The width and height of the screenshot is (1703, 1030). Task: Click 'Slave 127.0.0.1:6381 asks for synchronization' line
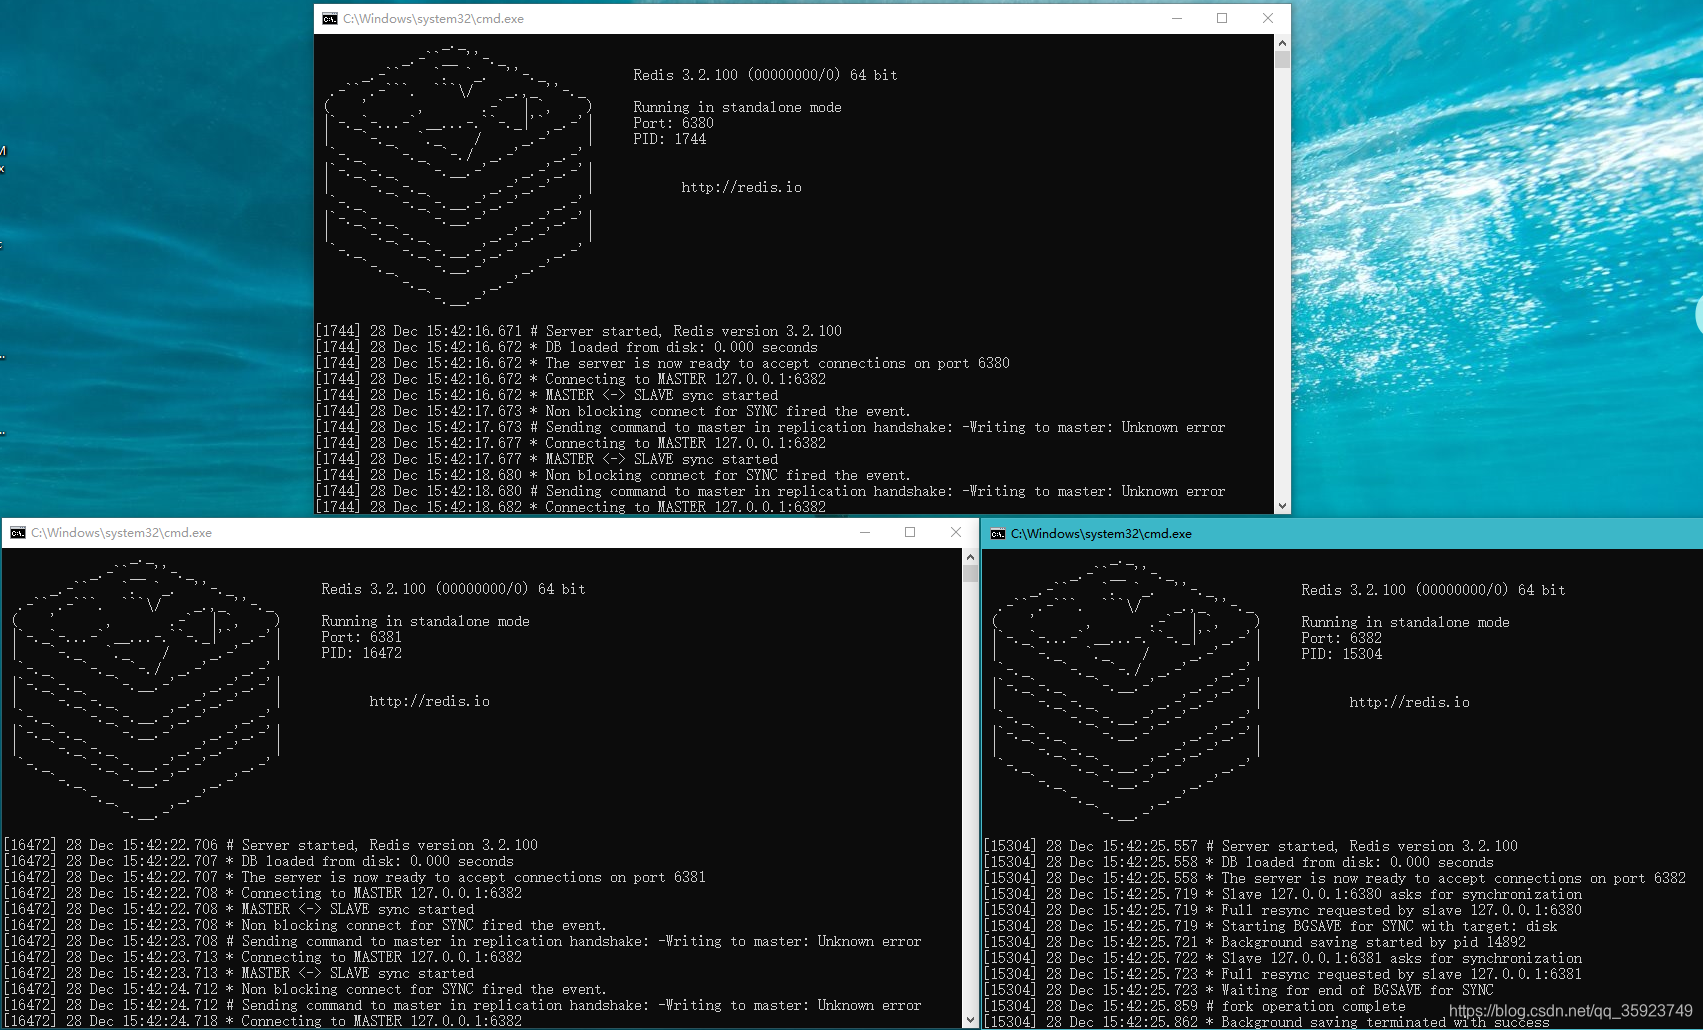tap(1283, 958)
